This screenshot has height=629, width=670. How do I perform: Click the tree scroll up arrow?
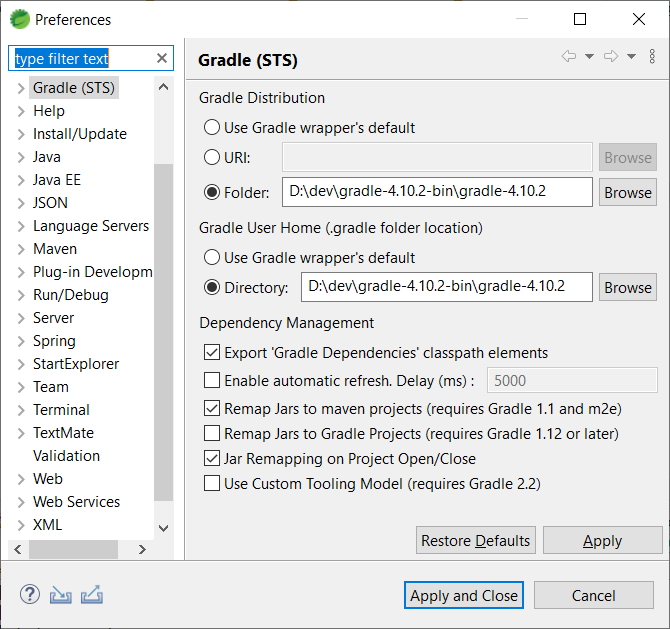tap(163, 87)
